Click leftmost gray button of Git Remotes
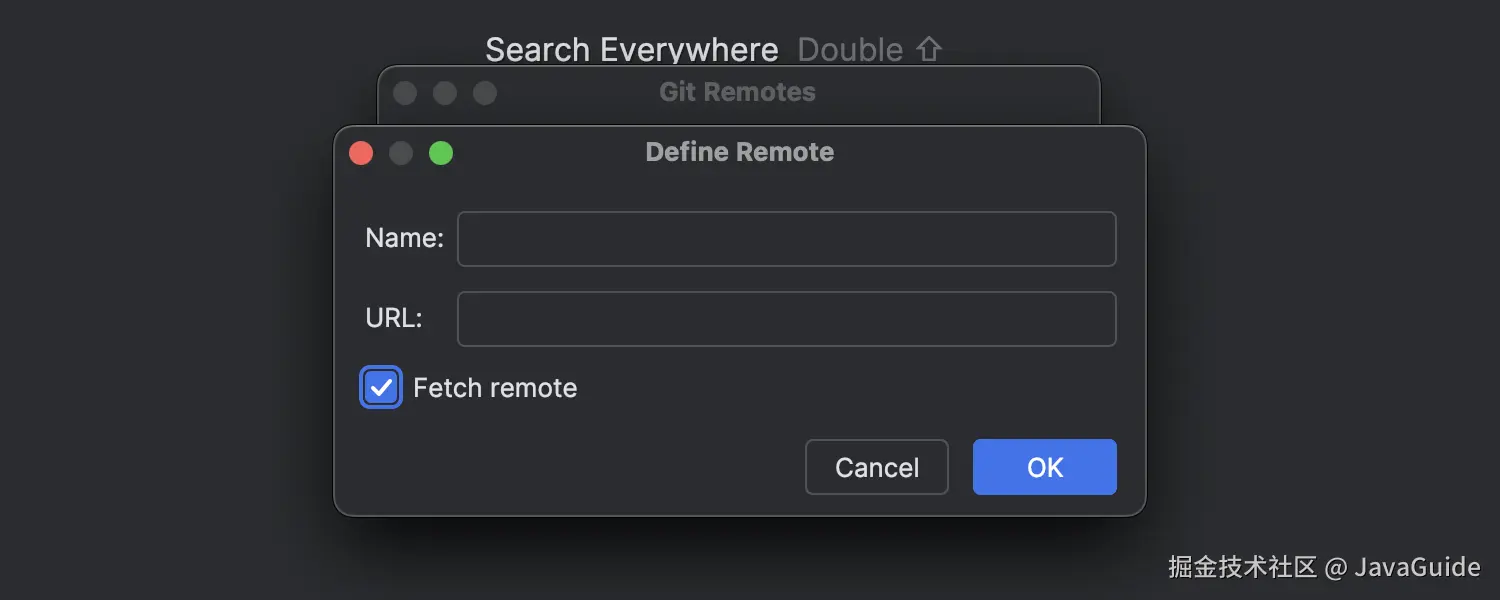The width and height of the screenshot is (1500, 600). pos(405,93)
